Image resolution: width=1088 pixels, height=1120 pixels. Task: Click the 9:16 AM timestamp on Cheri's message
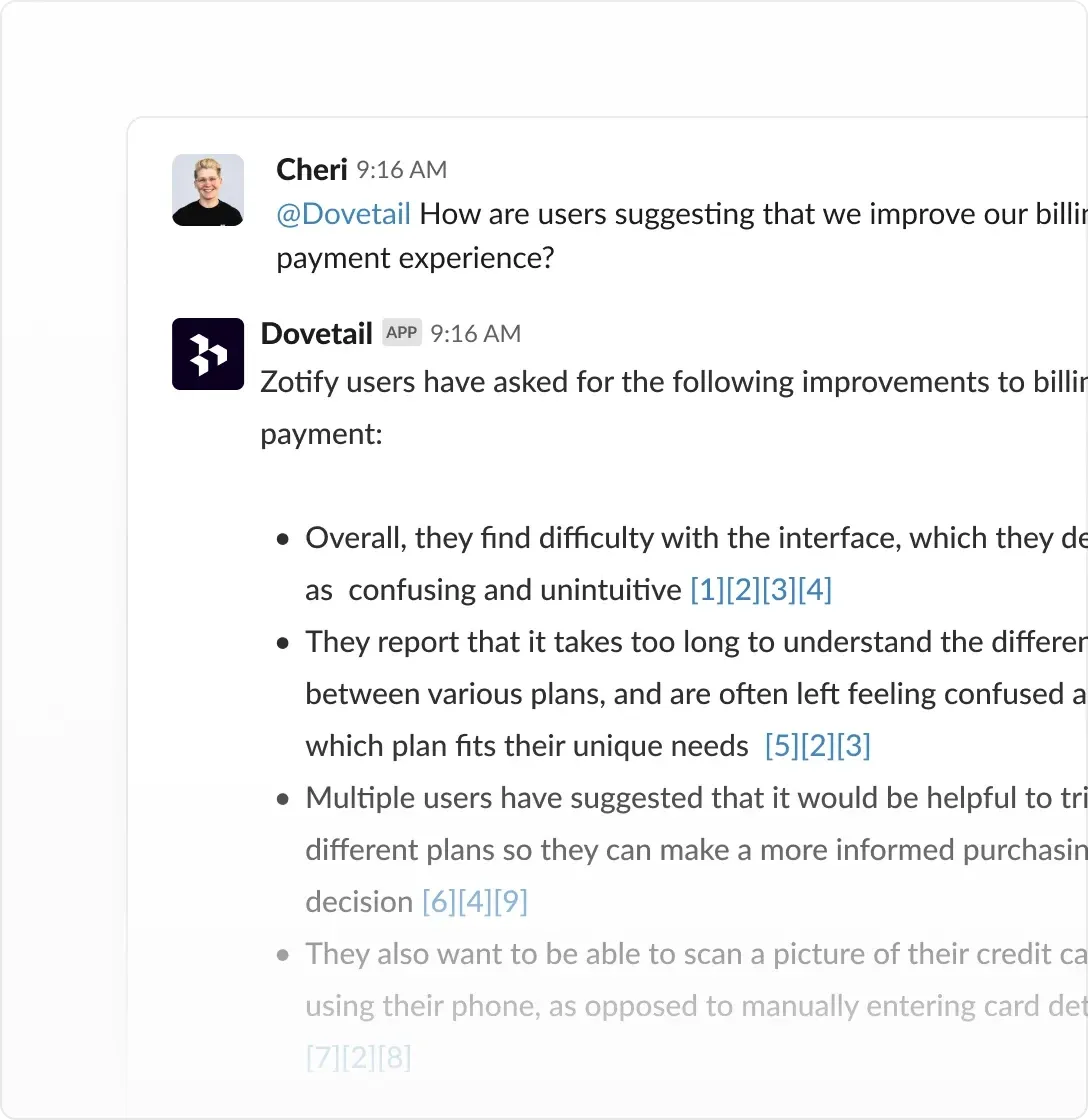click(400, 169)
